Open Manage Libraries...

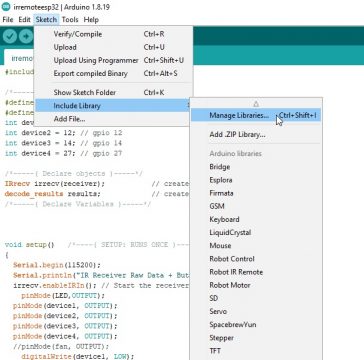[x=256, y=115]
